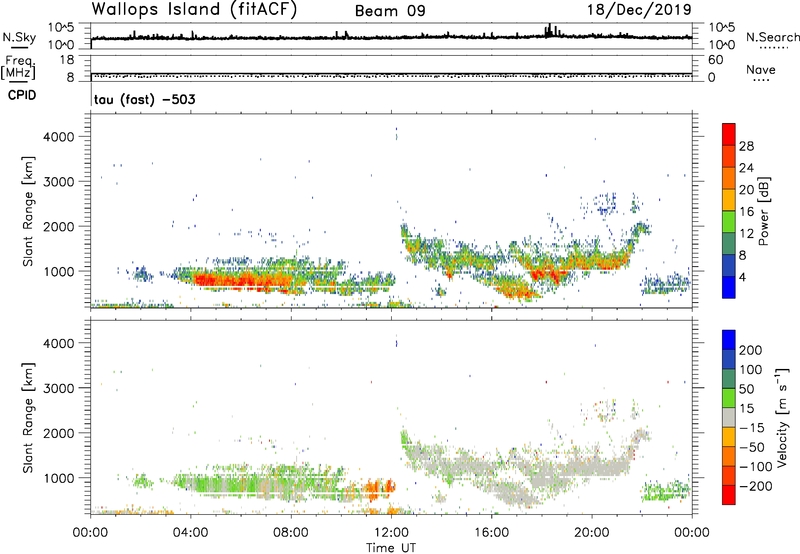
Task: Pick the bottom Power swatch below 4
Action: coord(729,287)
